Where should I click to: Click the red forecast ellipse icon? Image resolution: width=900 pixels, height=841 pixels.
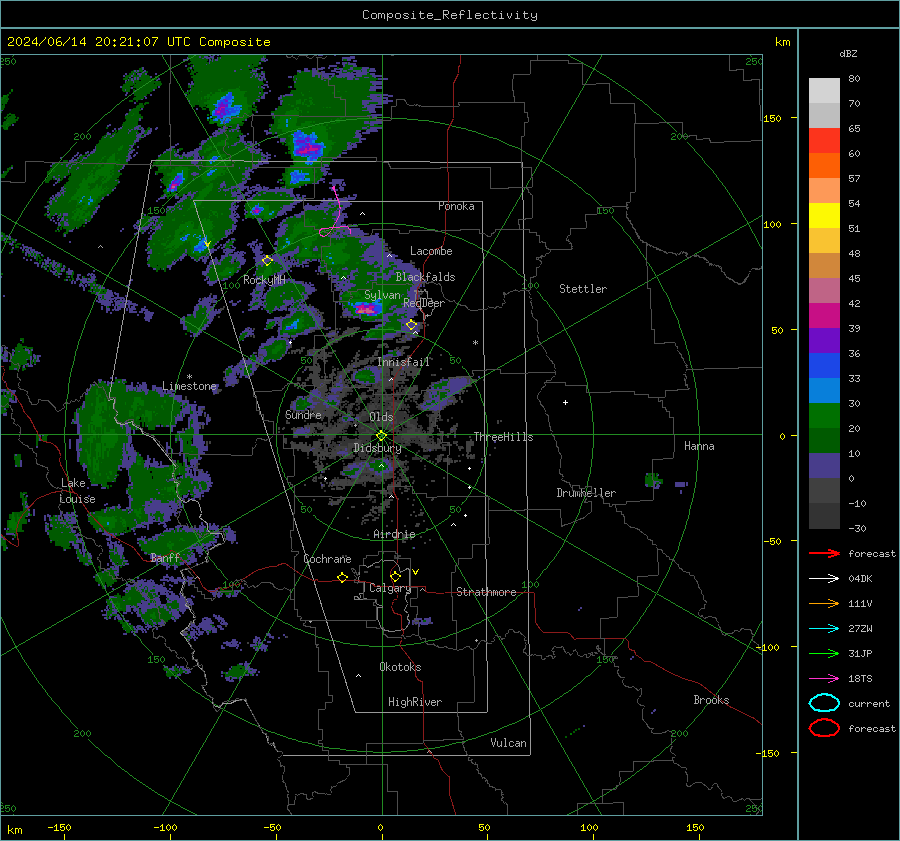824,728
